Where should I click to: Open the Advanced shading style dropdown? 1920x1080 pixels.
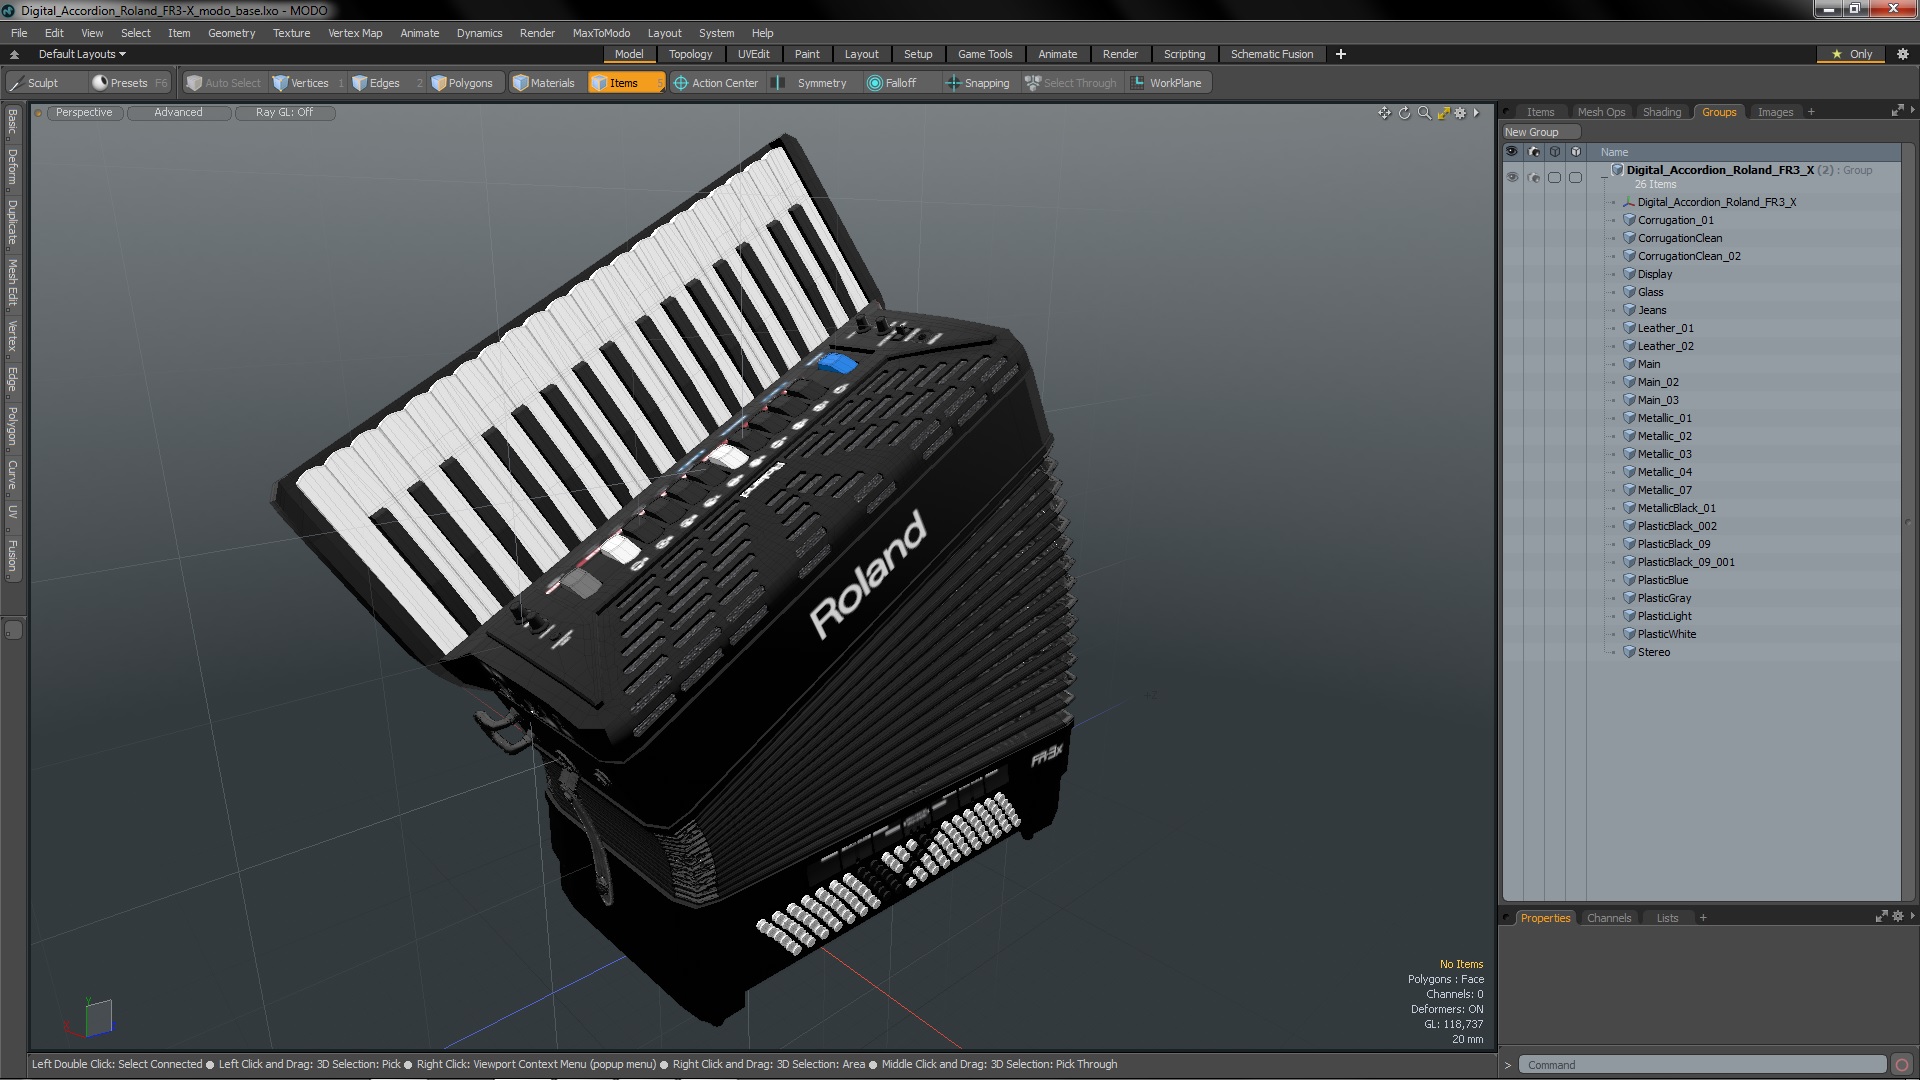click(x=178, y=112)
